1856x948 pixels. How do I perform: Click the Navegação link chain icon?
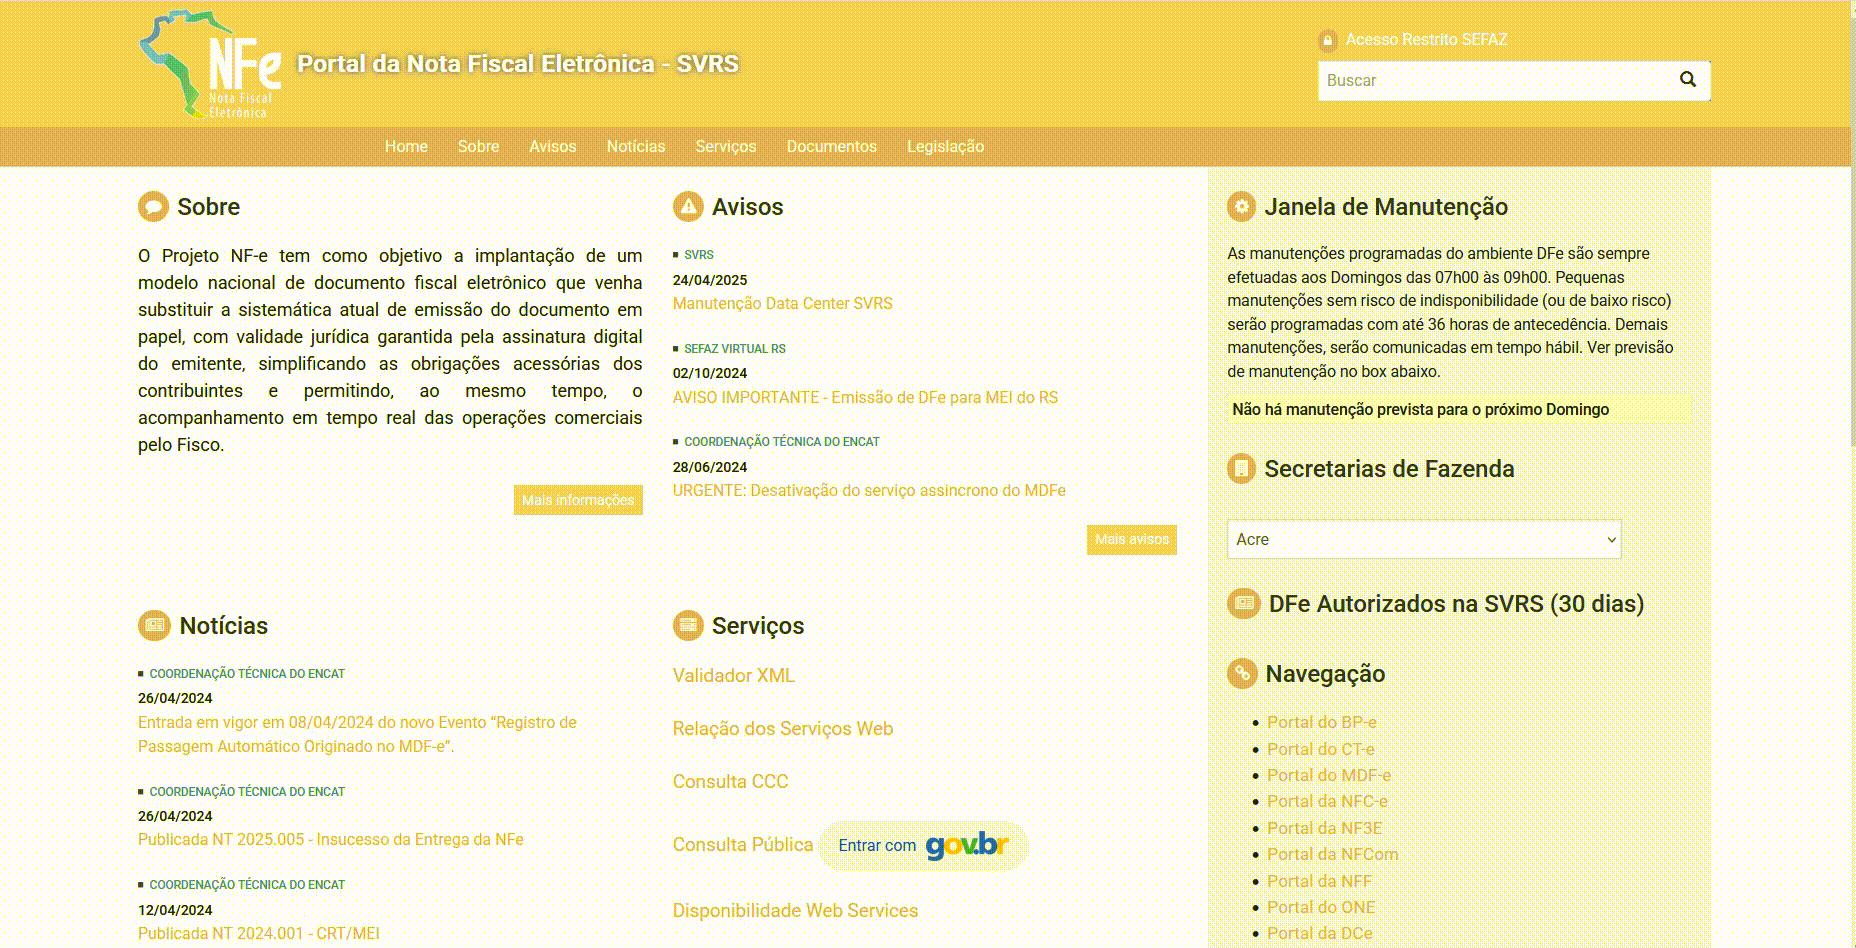1242,673
